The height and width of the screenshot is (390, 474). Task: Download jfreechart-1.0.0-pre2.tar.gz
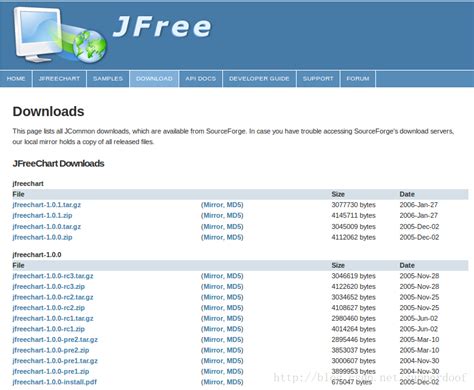tap(55, 340)
